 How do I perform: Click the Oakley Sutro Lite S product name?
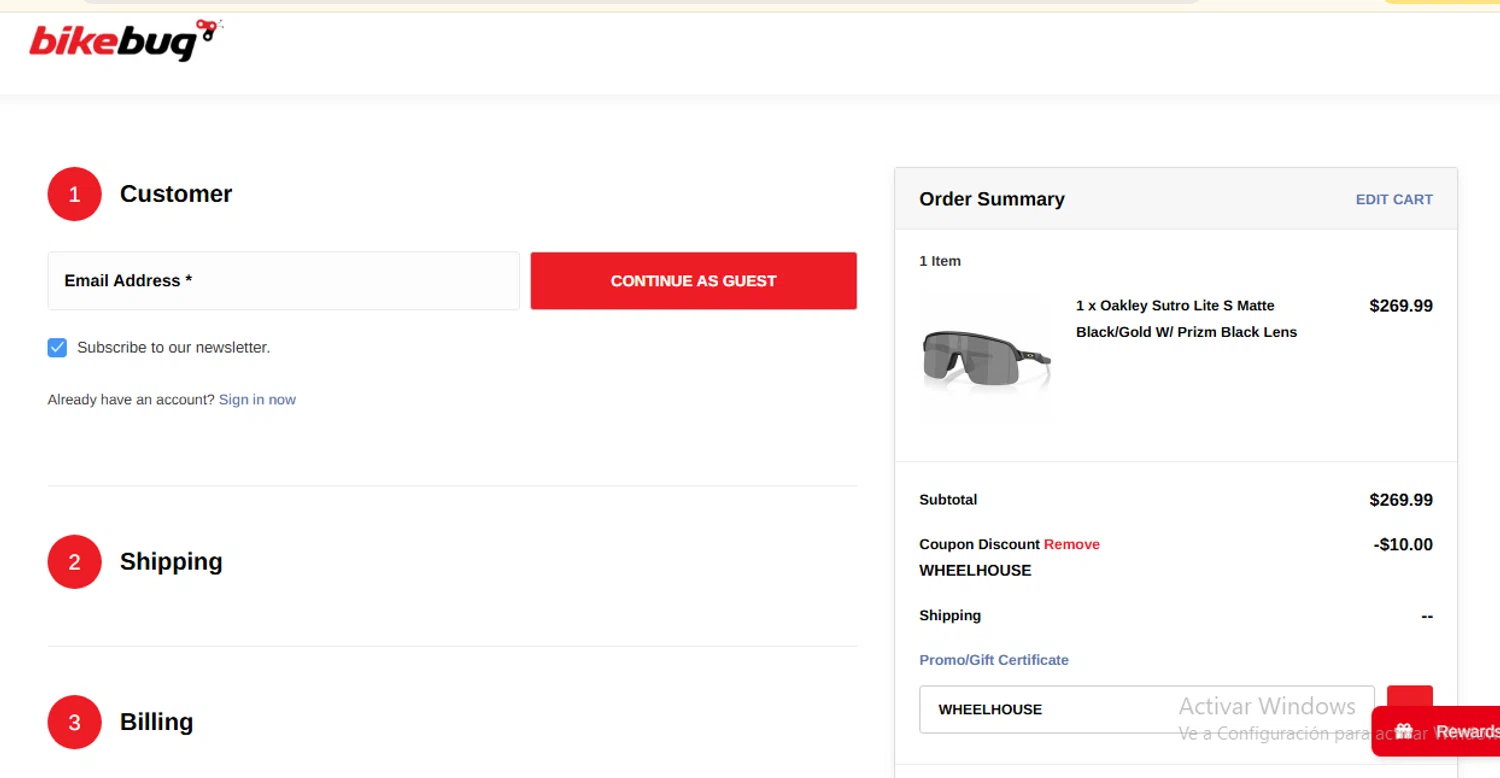point(1186,319)
